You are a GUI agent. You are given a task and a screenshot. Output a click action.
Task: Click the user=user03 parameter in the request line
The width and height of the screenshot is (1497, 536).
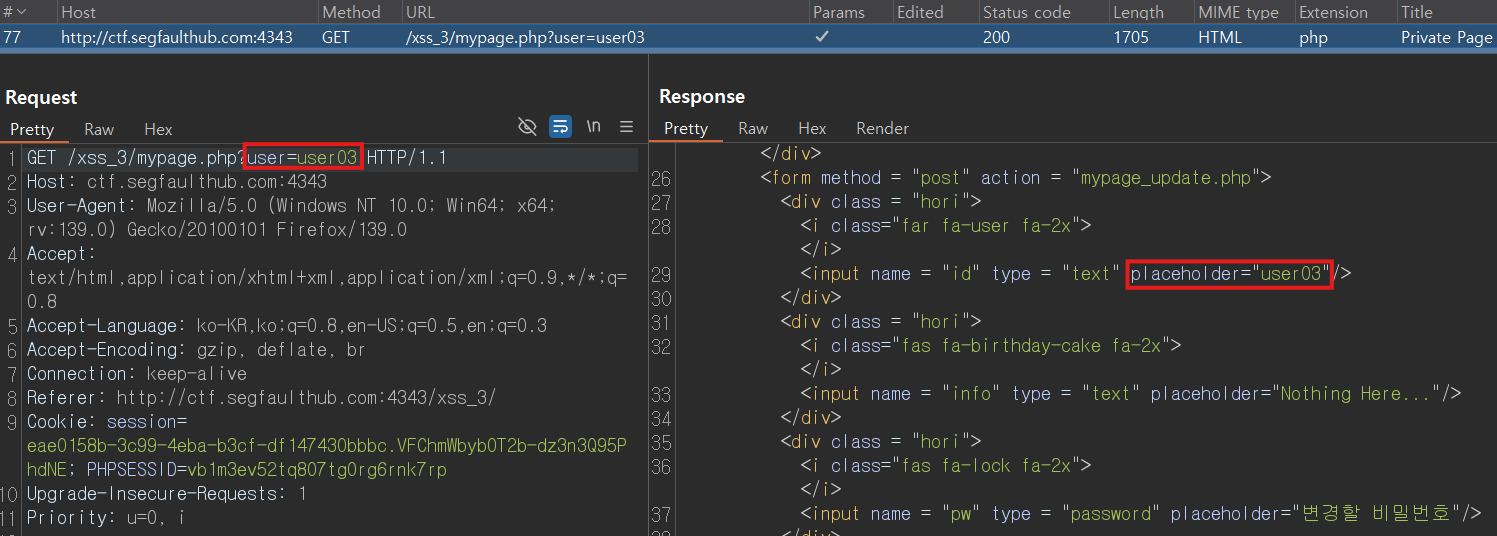pos(302,157)
